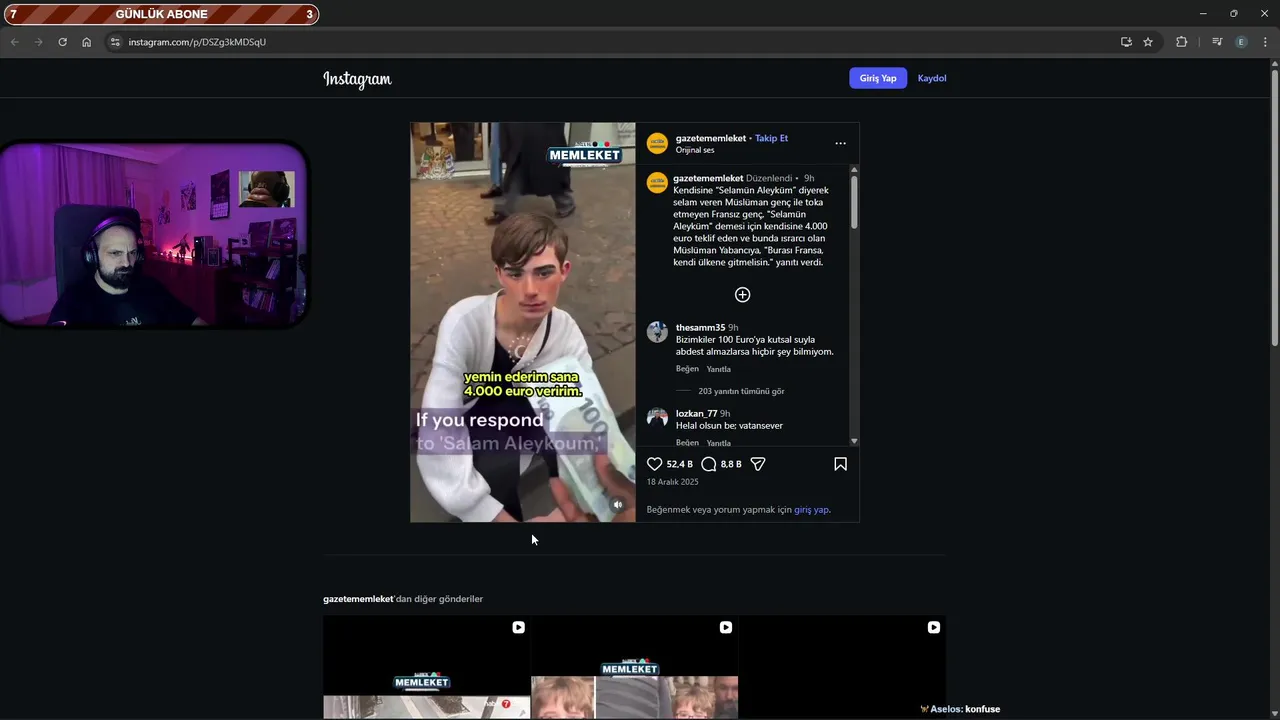Open comments with speech bubble icon
The width and height of the screenshot is (1280, 720).
click(x=709, y=464)
